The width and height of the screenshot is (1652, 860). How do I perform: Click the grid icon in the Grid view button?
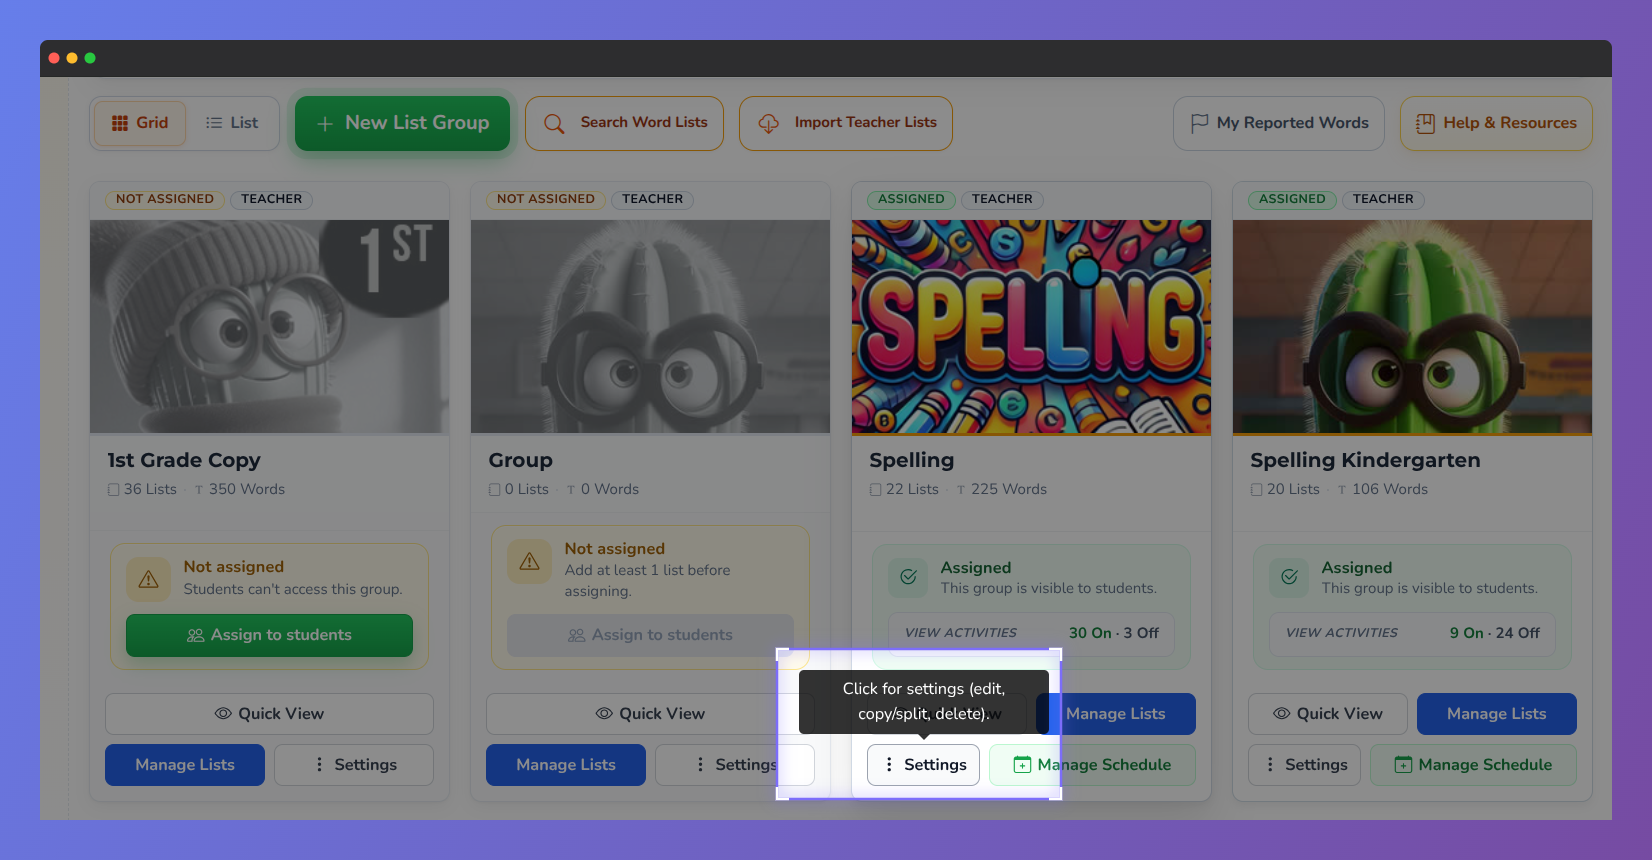pyautogui.click(x=120, y=123)
